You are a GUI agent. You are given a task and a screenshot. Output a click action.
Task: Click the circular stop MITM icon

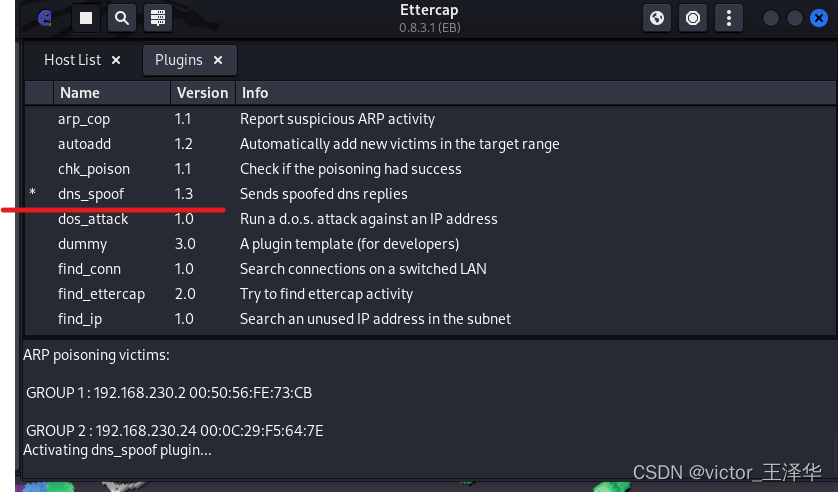pyautogui.click(x=691, y=18)
